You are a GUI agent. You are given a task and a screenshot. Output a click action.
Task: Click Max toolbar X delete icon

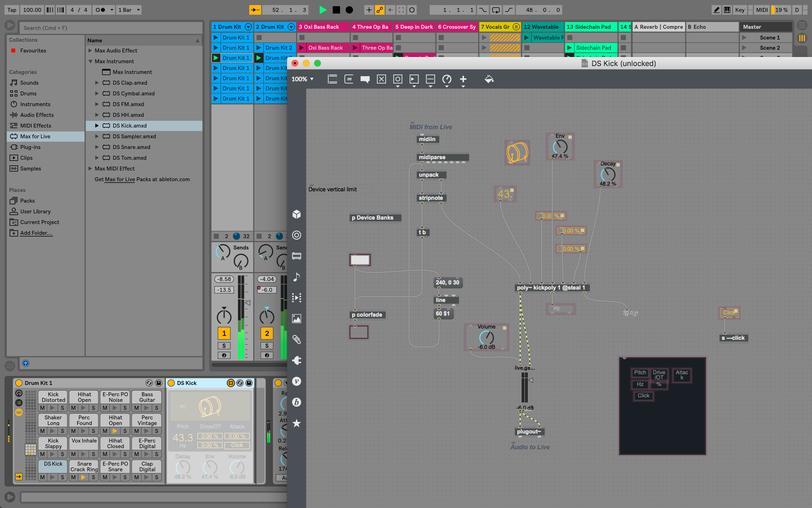click(381, 79)
